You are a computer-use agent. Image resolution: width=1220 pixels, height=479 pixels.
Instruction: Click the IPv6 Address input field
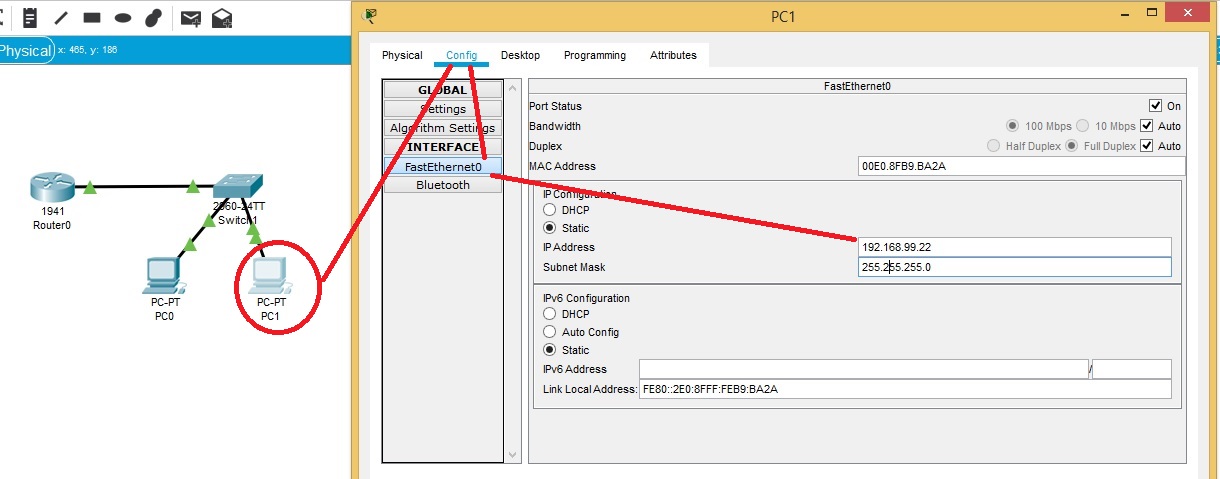(863, 369)
